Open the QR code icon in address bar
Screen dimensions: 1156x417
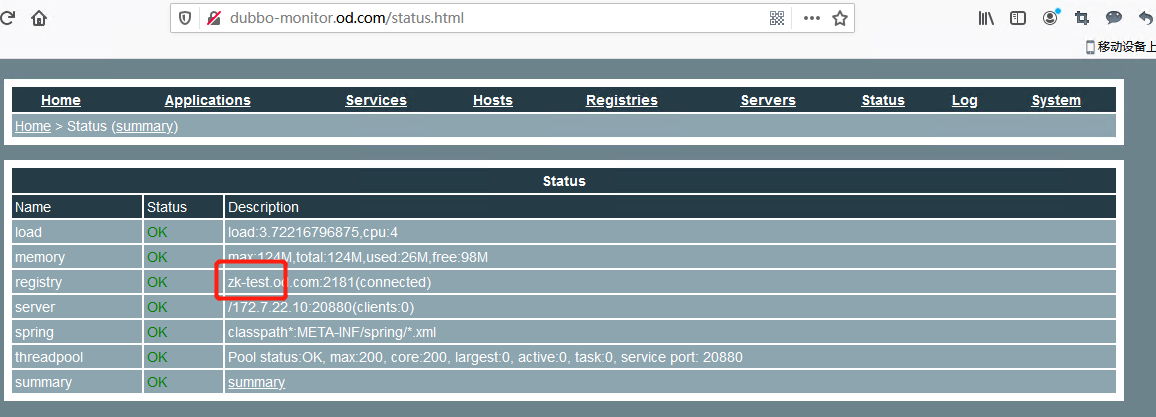coord(777,18)
